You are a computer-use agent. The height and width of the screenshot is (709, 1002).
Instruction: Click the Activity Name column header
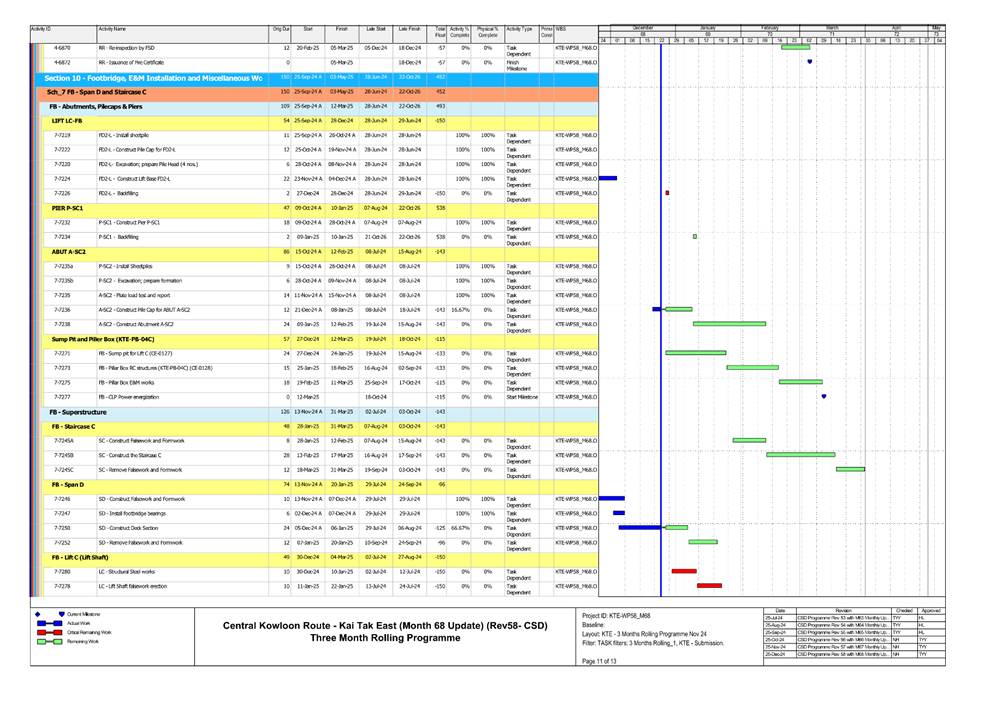click(x=181, y=31)
